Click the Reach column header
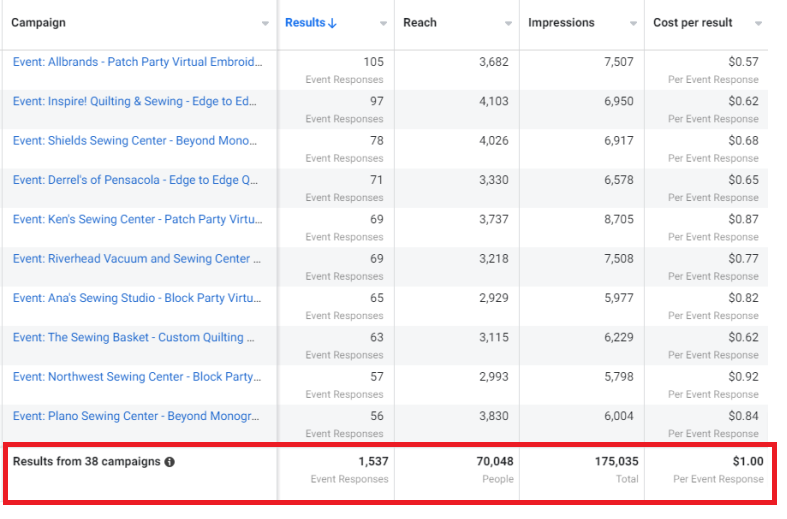Image resolution: width=787 pixels, height=519 pixels. click(x=420, y=23)
